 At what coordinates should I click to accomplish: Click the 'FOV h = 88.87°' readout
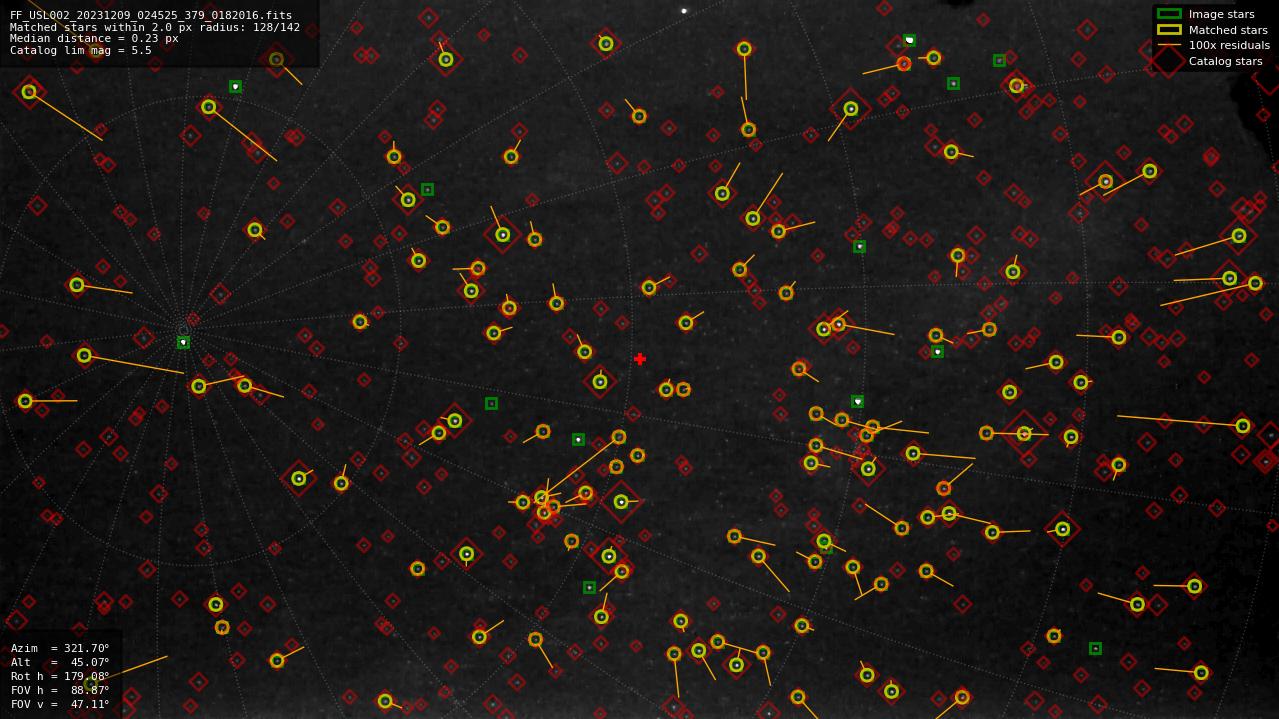click(x=60, y=690)
